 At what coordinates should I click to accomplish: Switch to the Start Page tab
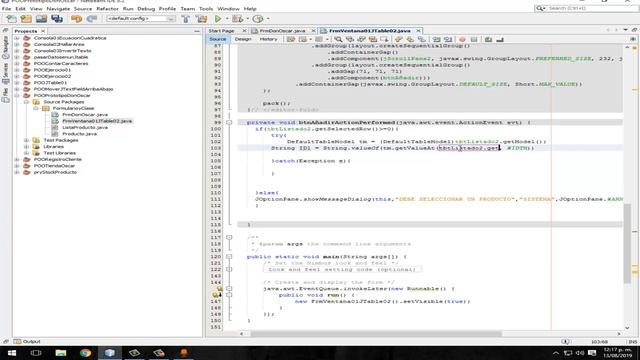coord(222,31)
